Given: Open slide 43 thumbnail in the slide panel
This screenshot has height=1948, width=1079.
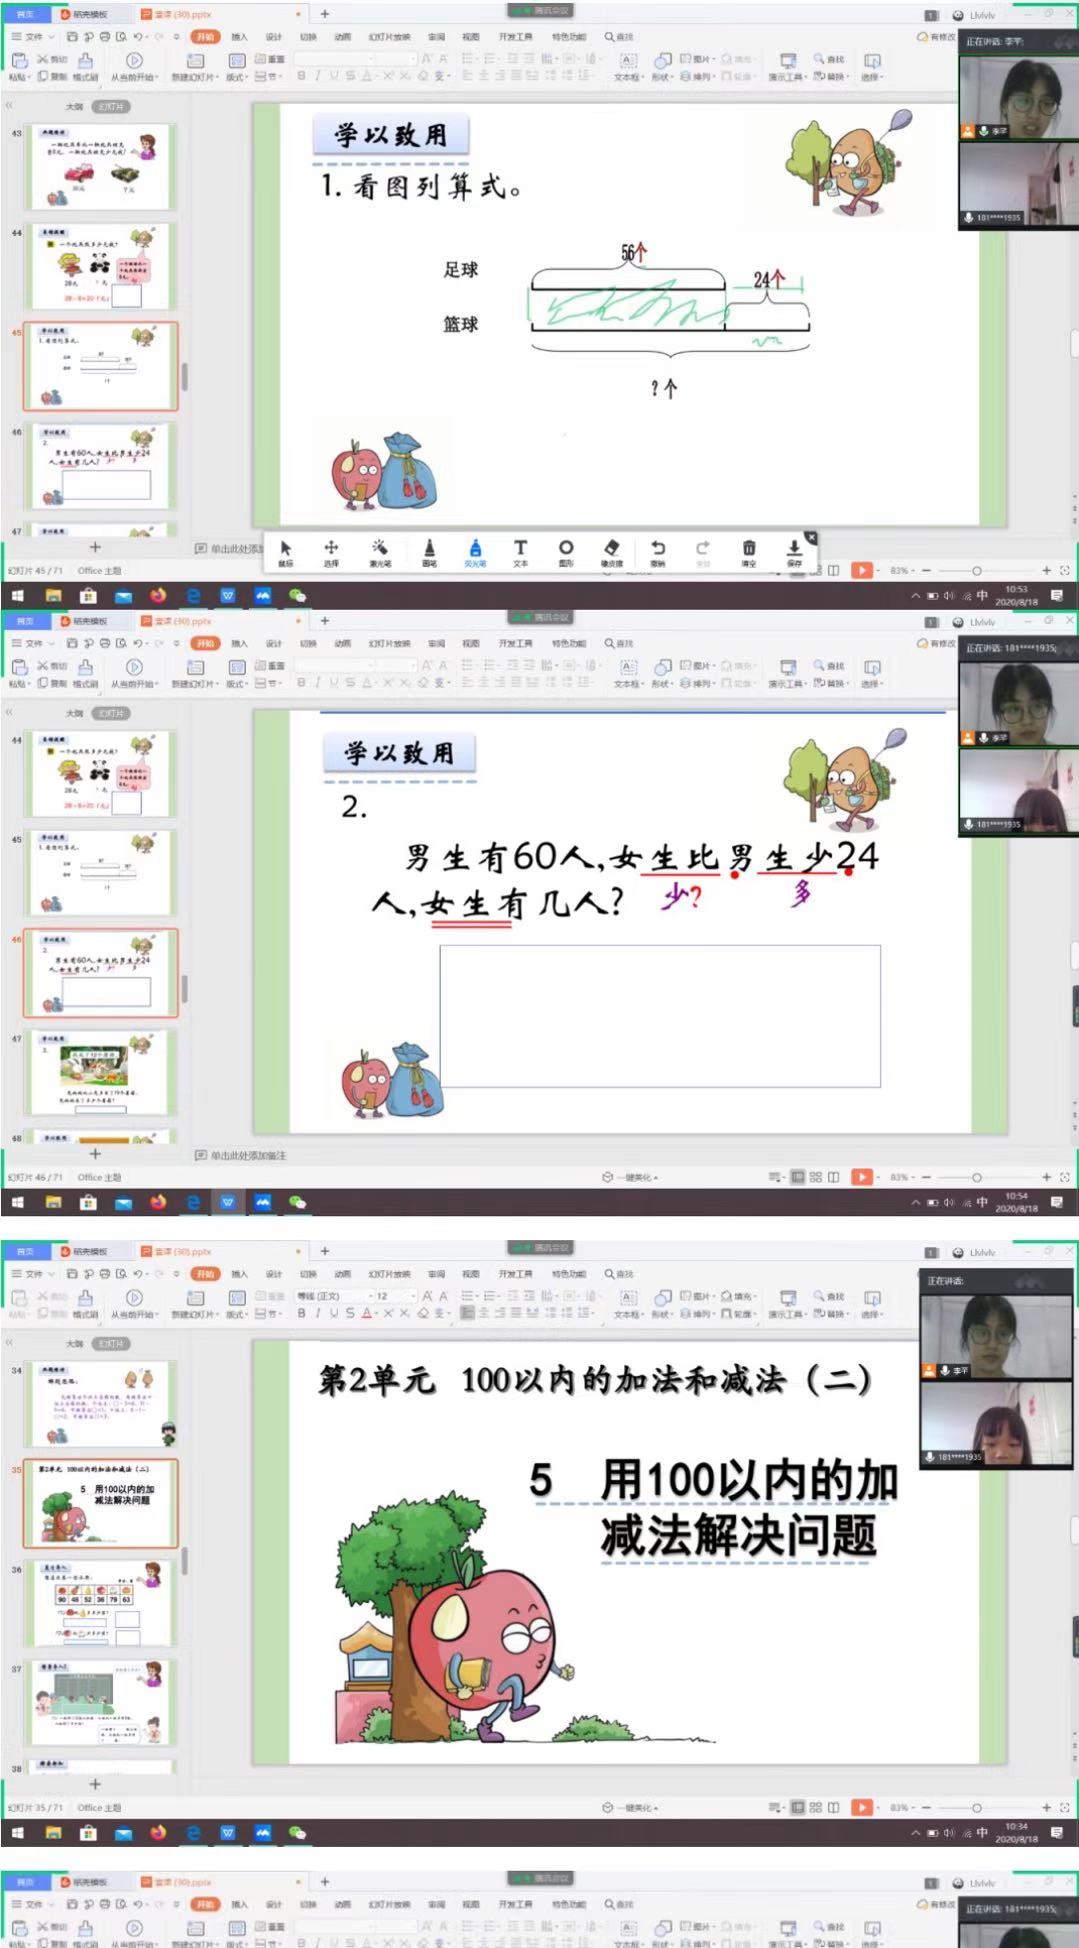Looking at the screenshot, I should 103,167.
